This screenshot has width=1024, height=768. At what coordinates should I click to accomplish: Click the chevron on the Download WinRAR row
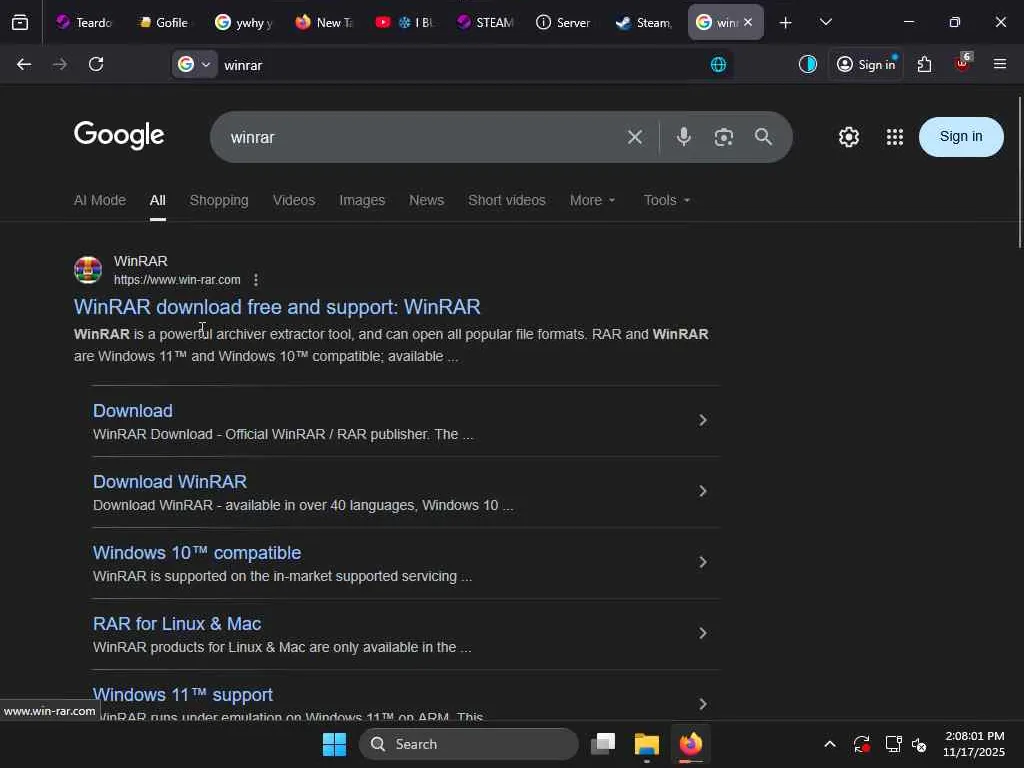click(x=703, y=491)
